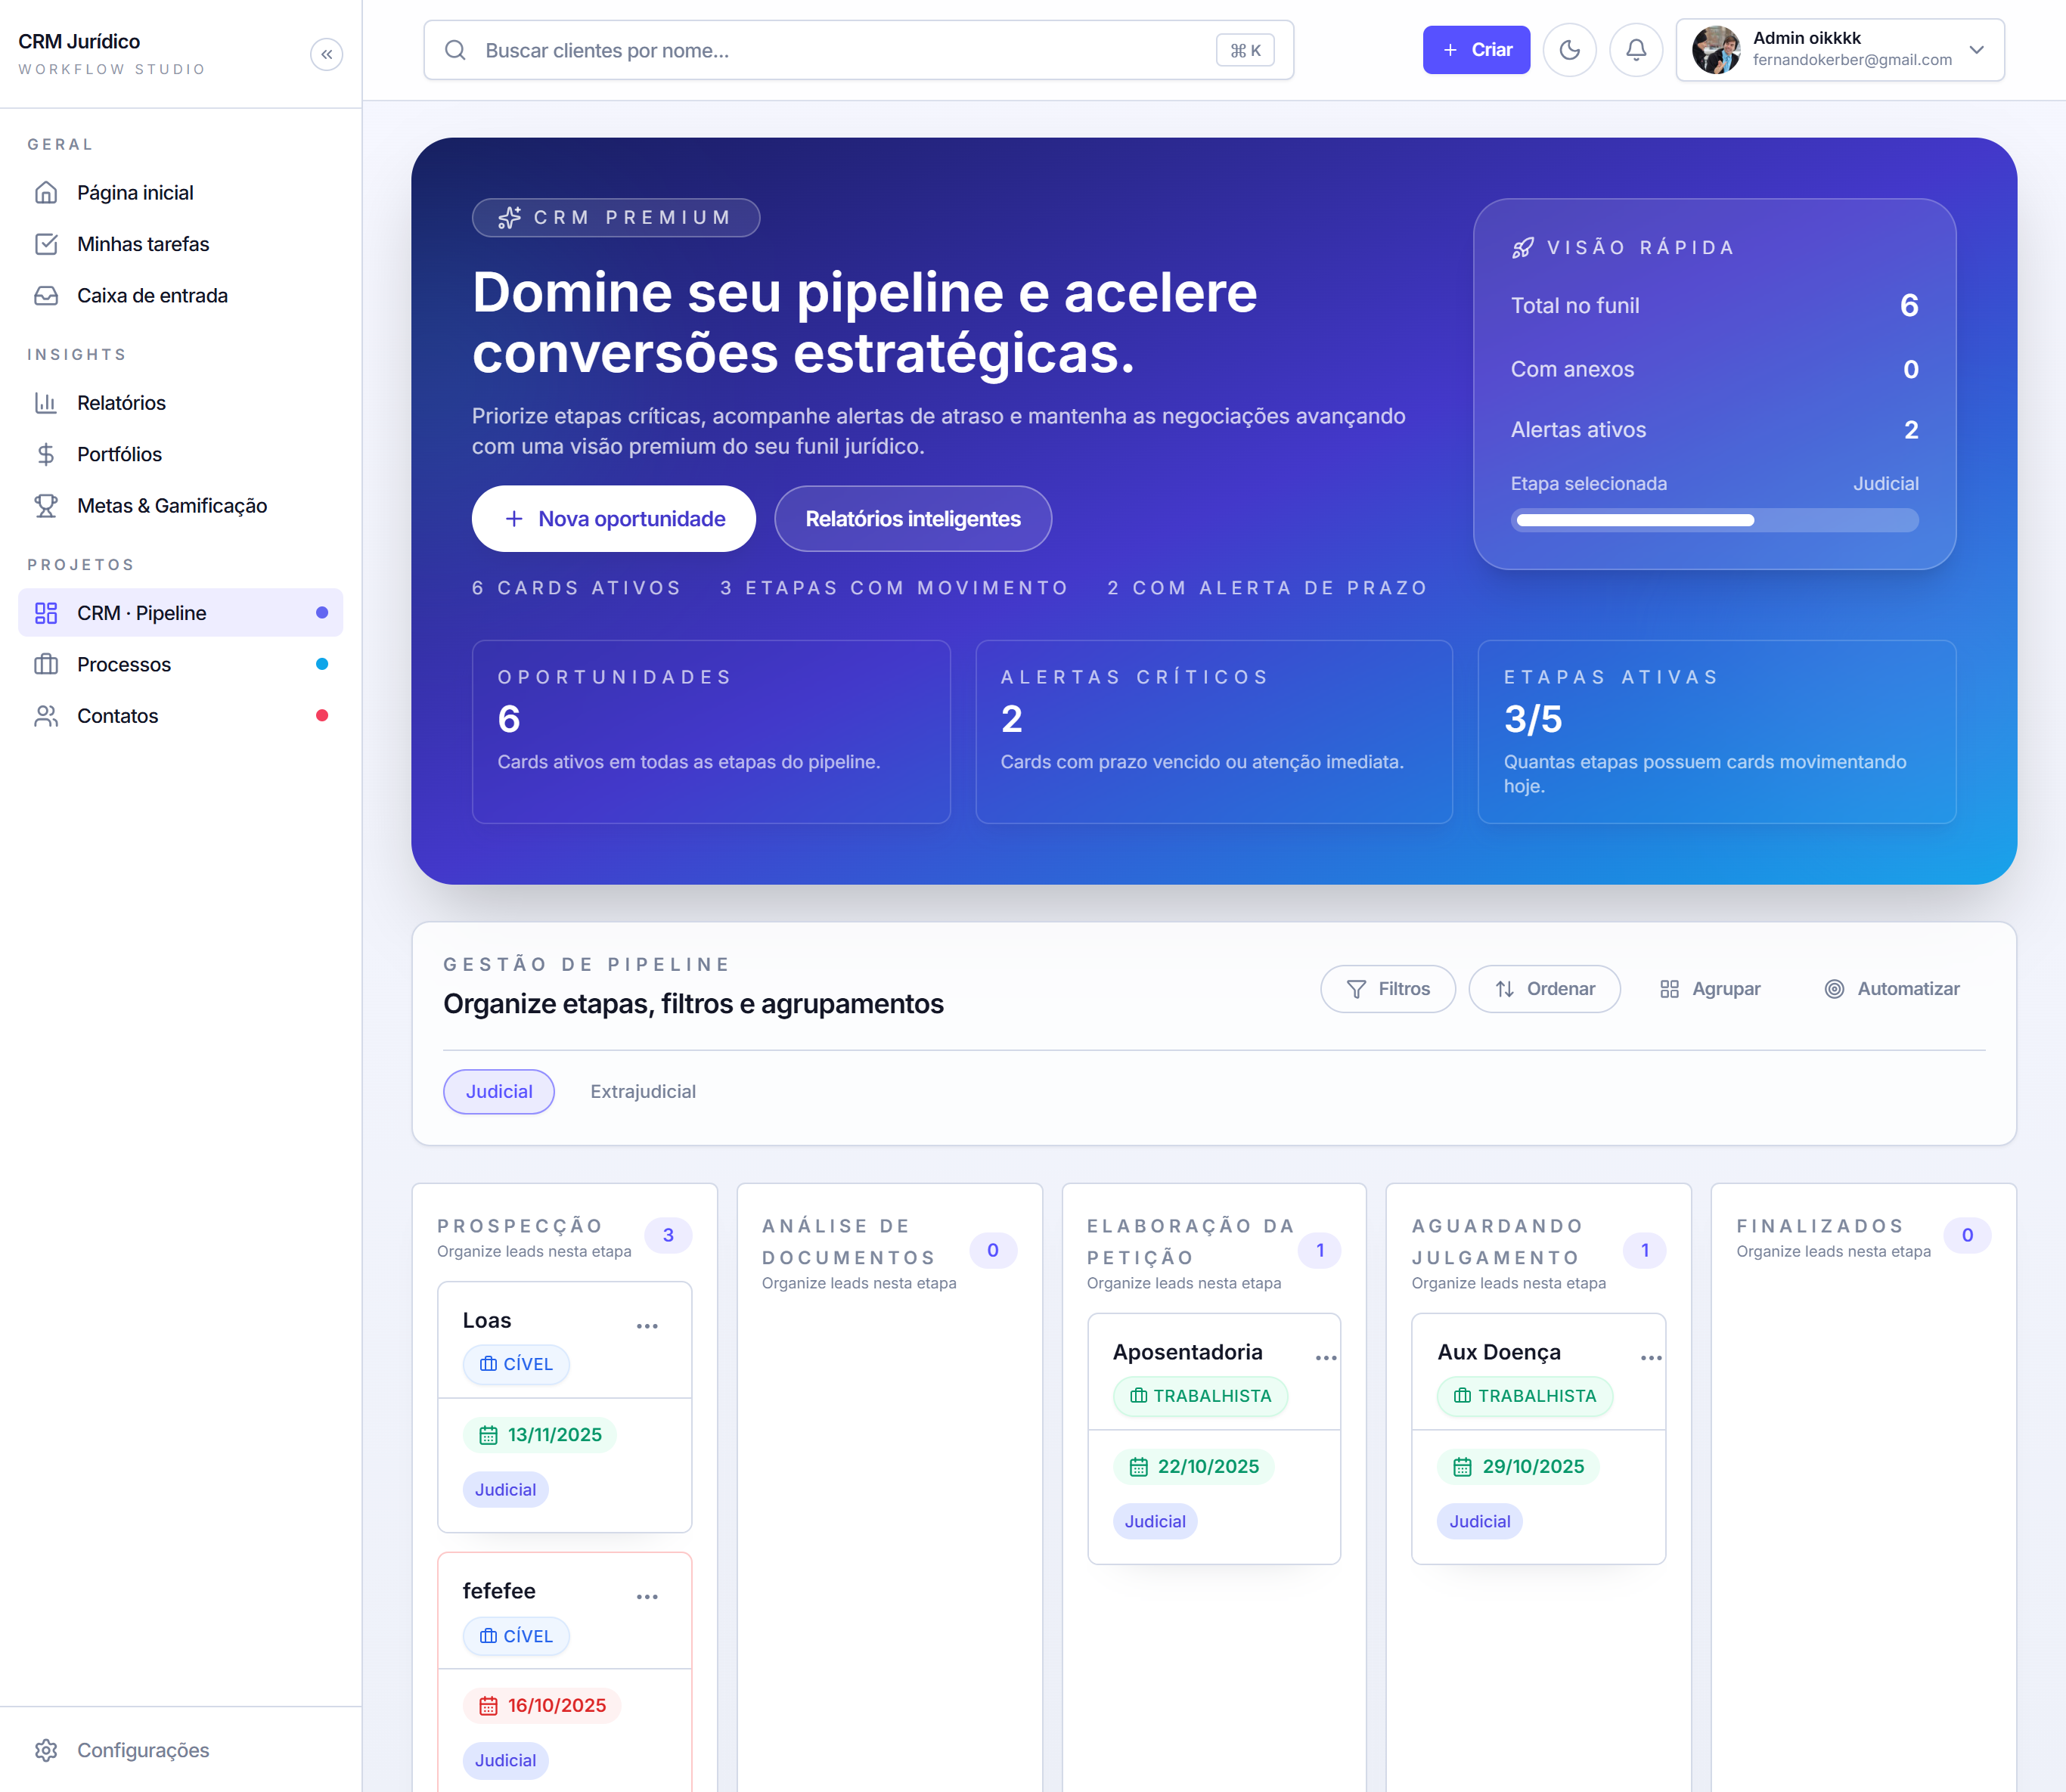This screenshot has height=1792, width=2066.
Task: Open notifications bell icon
Action: click(1635, 50)
